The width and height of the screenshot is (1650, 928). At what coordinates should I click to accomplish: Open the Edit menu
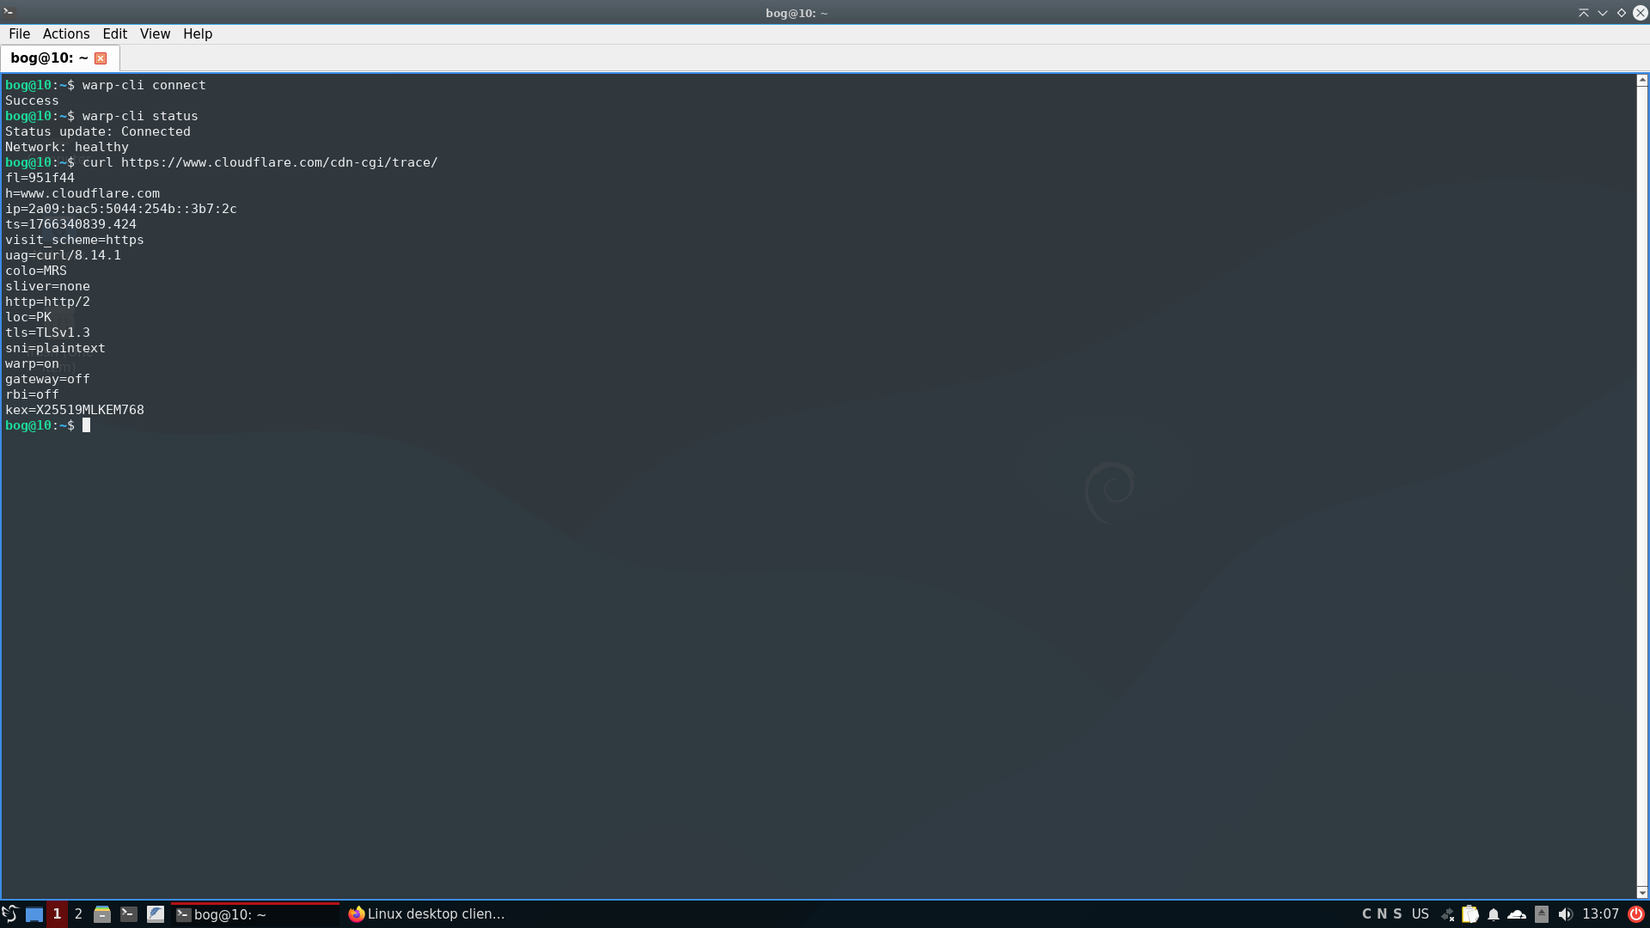(x=115, y=34)
